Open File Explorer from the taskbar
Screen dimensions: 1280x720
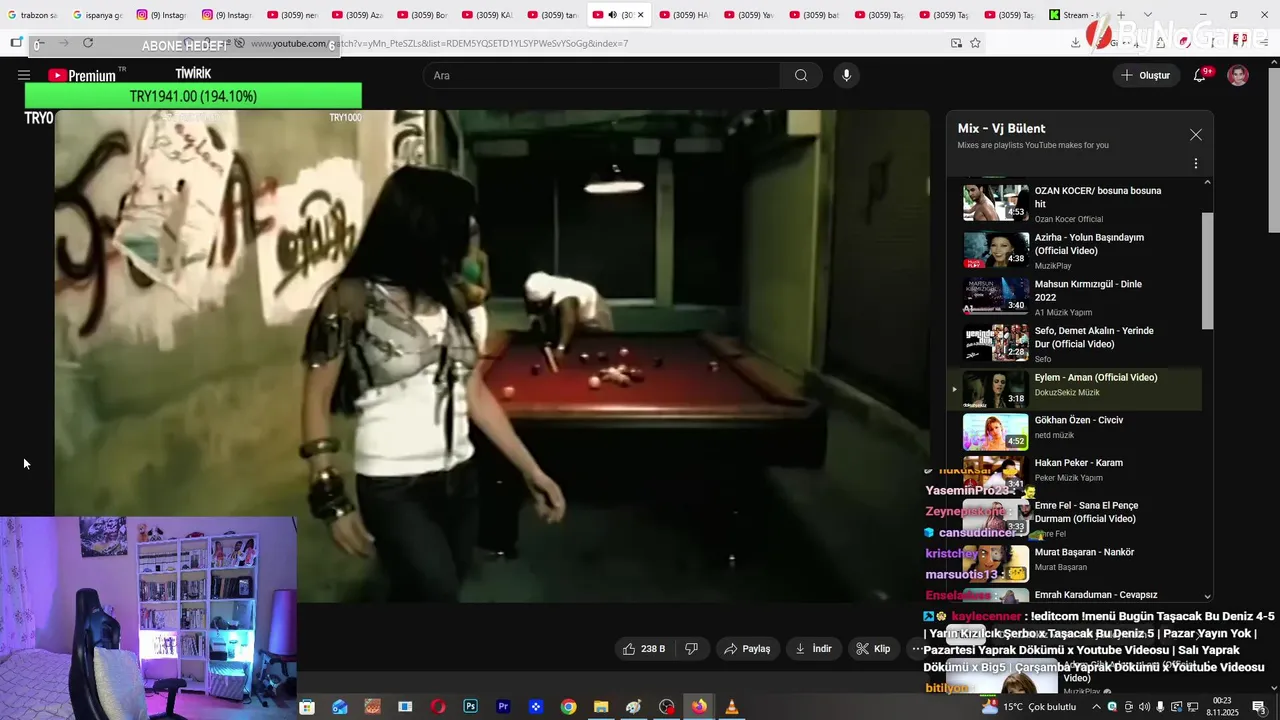point(601,707)
